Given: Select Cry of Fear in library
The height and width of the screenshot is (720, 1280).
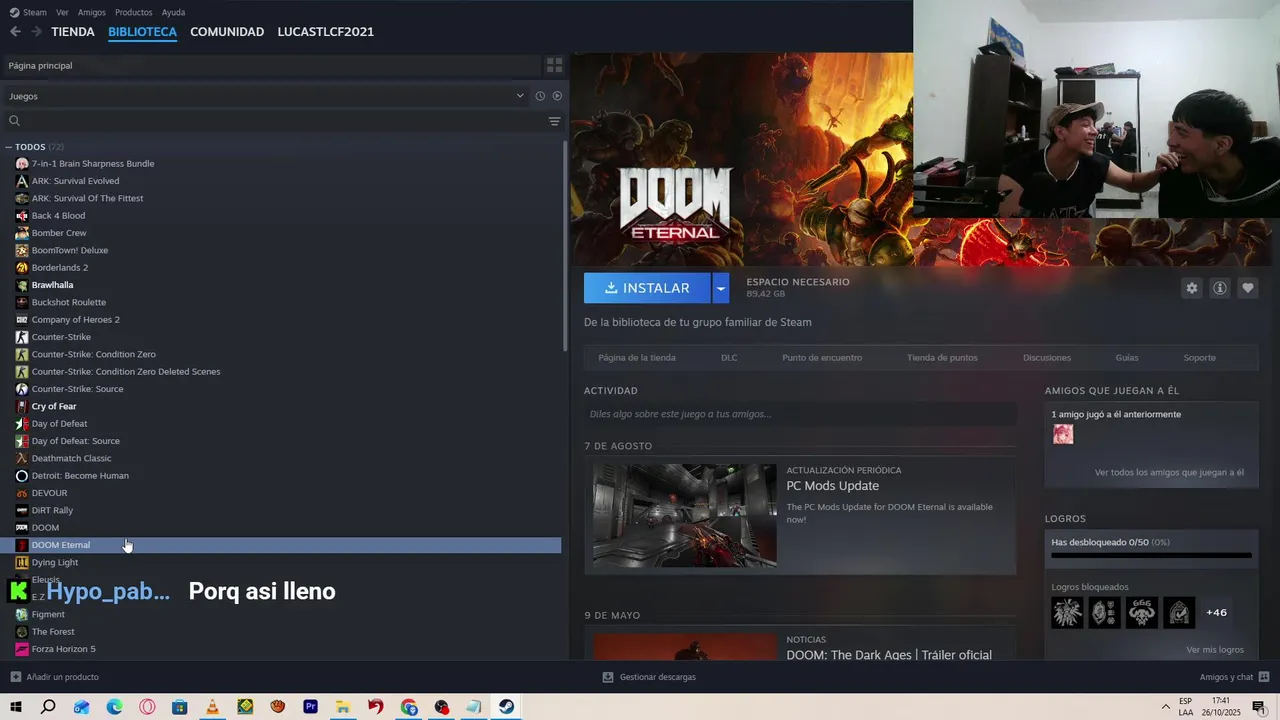Looking at the screenshot, I should coord(54,406).
